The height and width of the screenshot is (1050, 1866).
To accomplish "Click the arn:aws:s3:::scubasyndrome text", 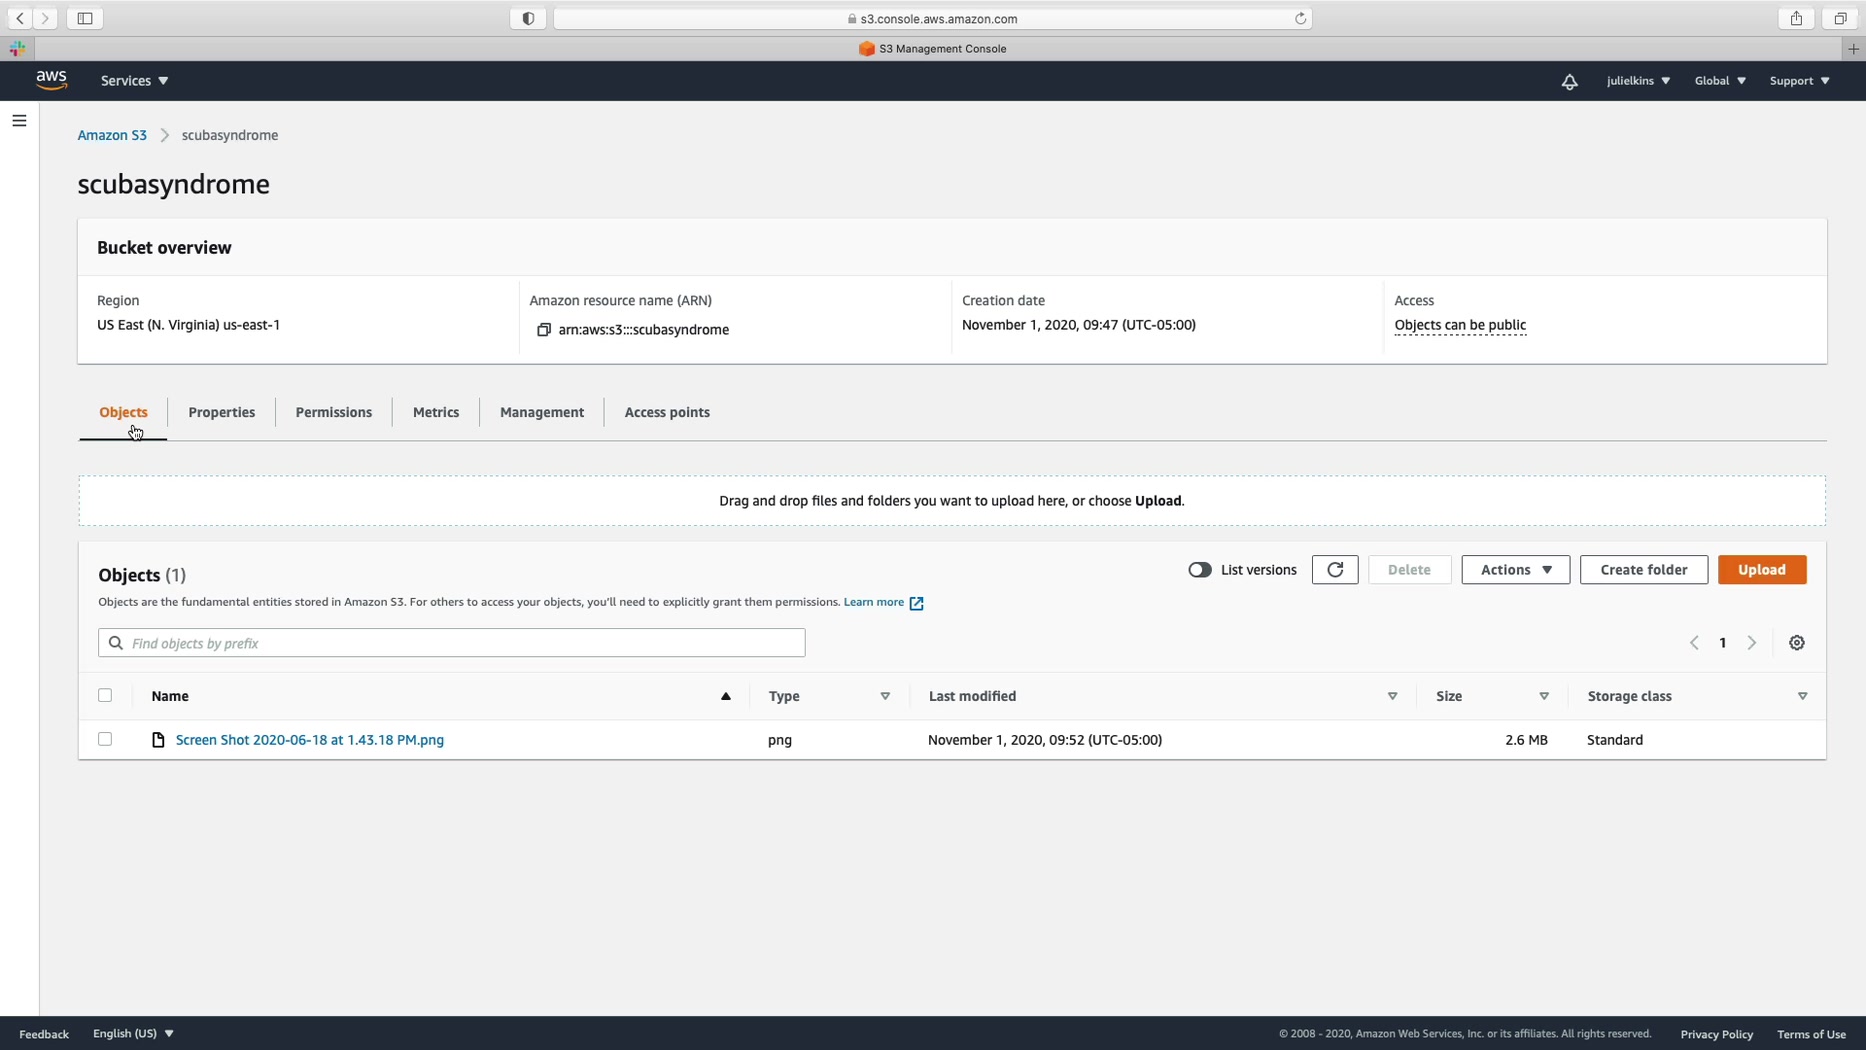I will (x=644, y=330).
